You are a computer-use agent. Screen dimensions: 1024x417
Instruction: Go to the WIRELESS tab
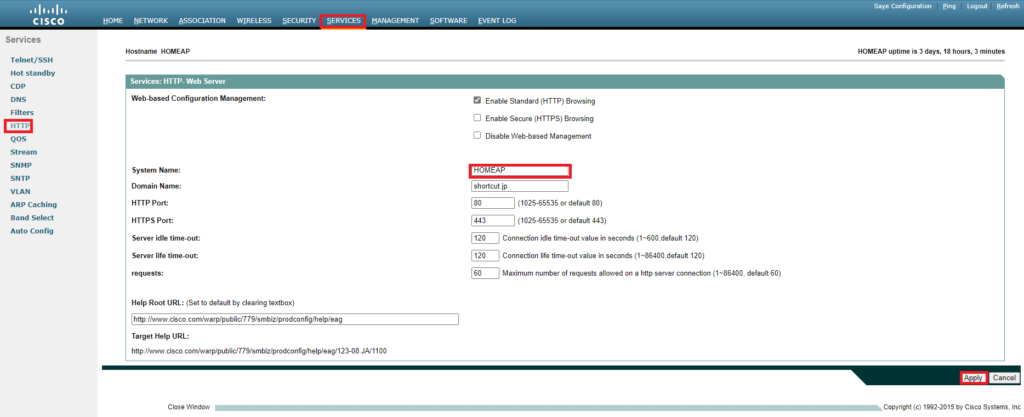tap(254, 21)
